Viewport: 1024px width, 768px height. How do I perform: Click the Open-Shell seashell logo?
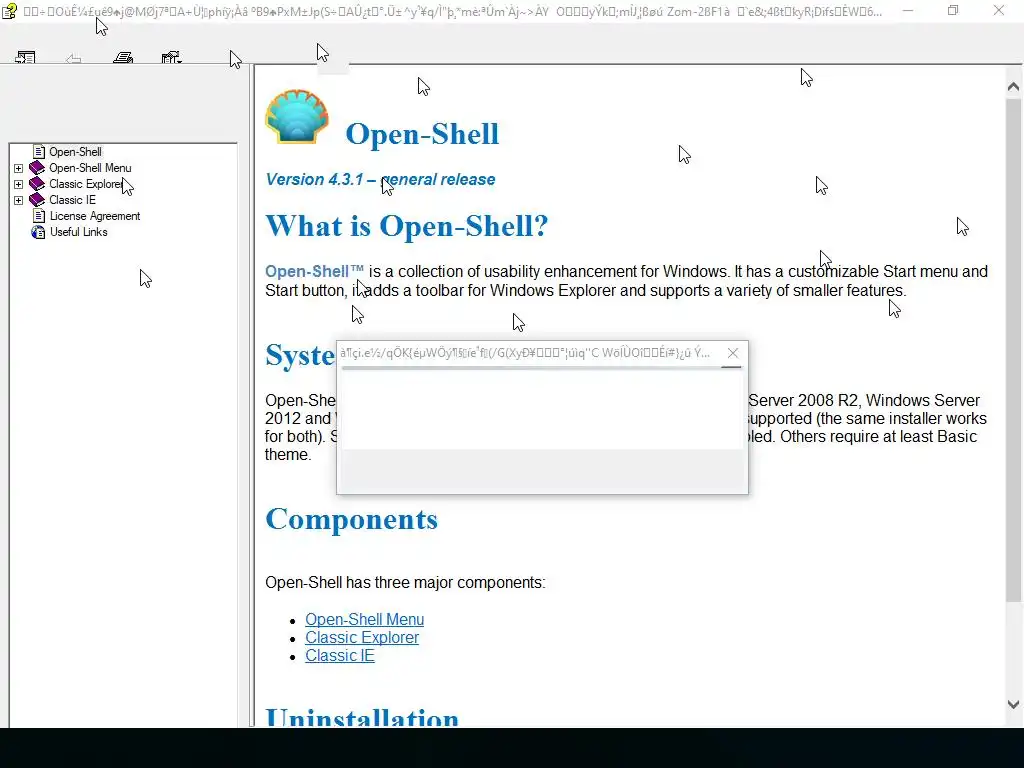point(297,117)
